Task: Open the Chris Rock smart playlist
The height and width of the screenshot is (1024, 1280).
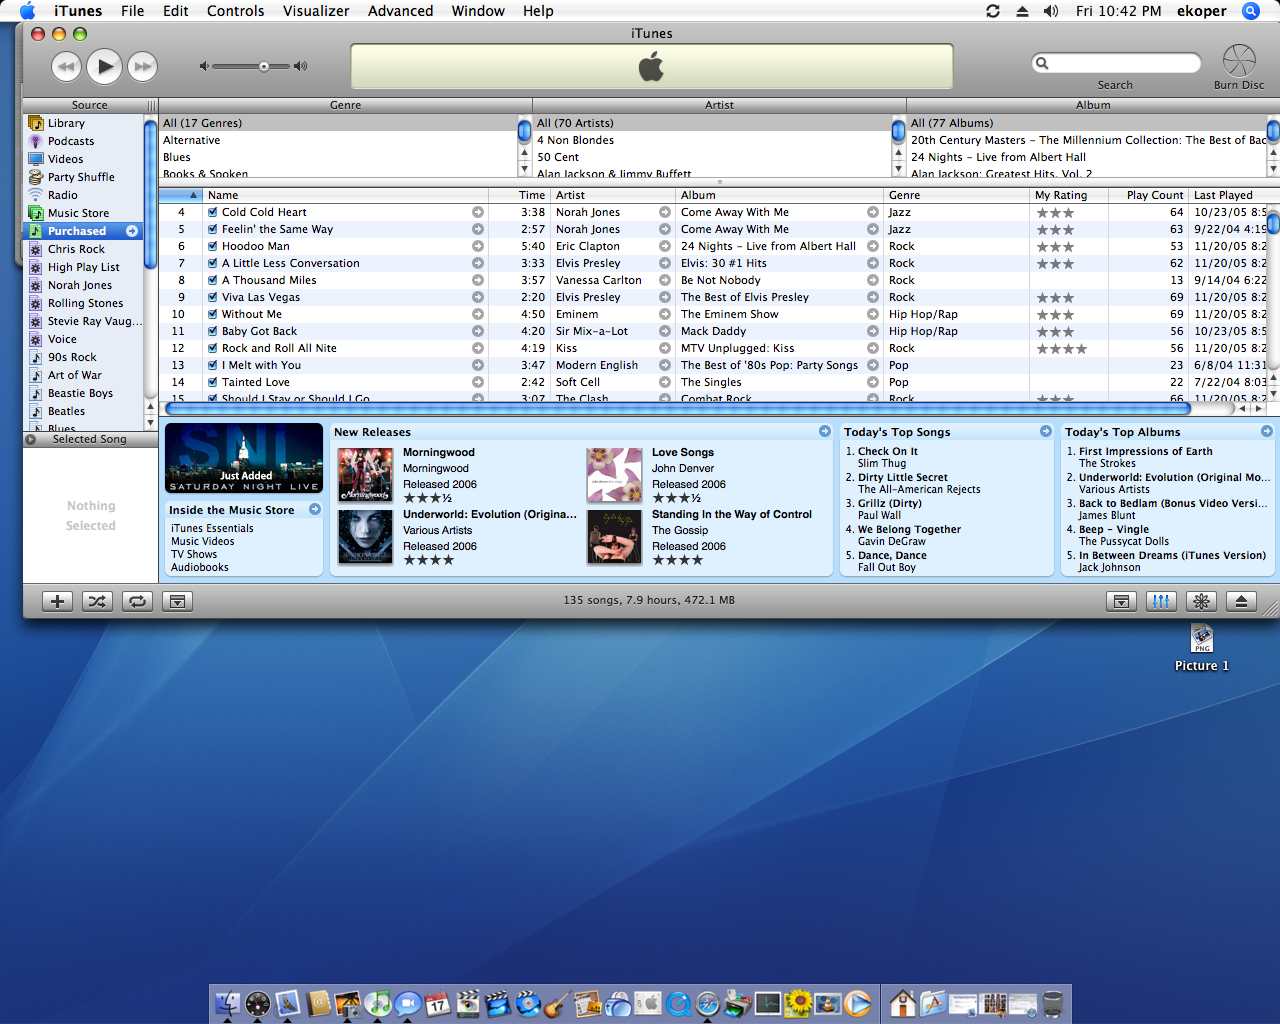Action: pyautogui.click(x=76, y=249)
